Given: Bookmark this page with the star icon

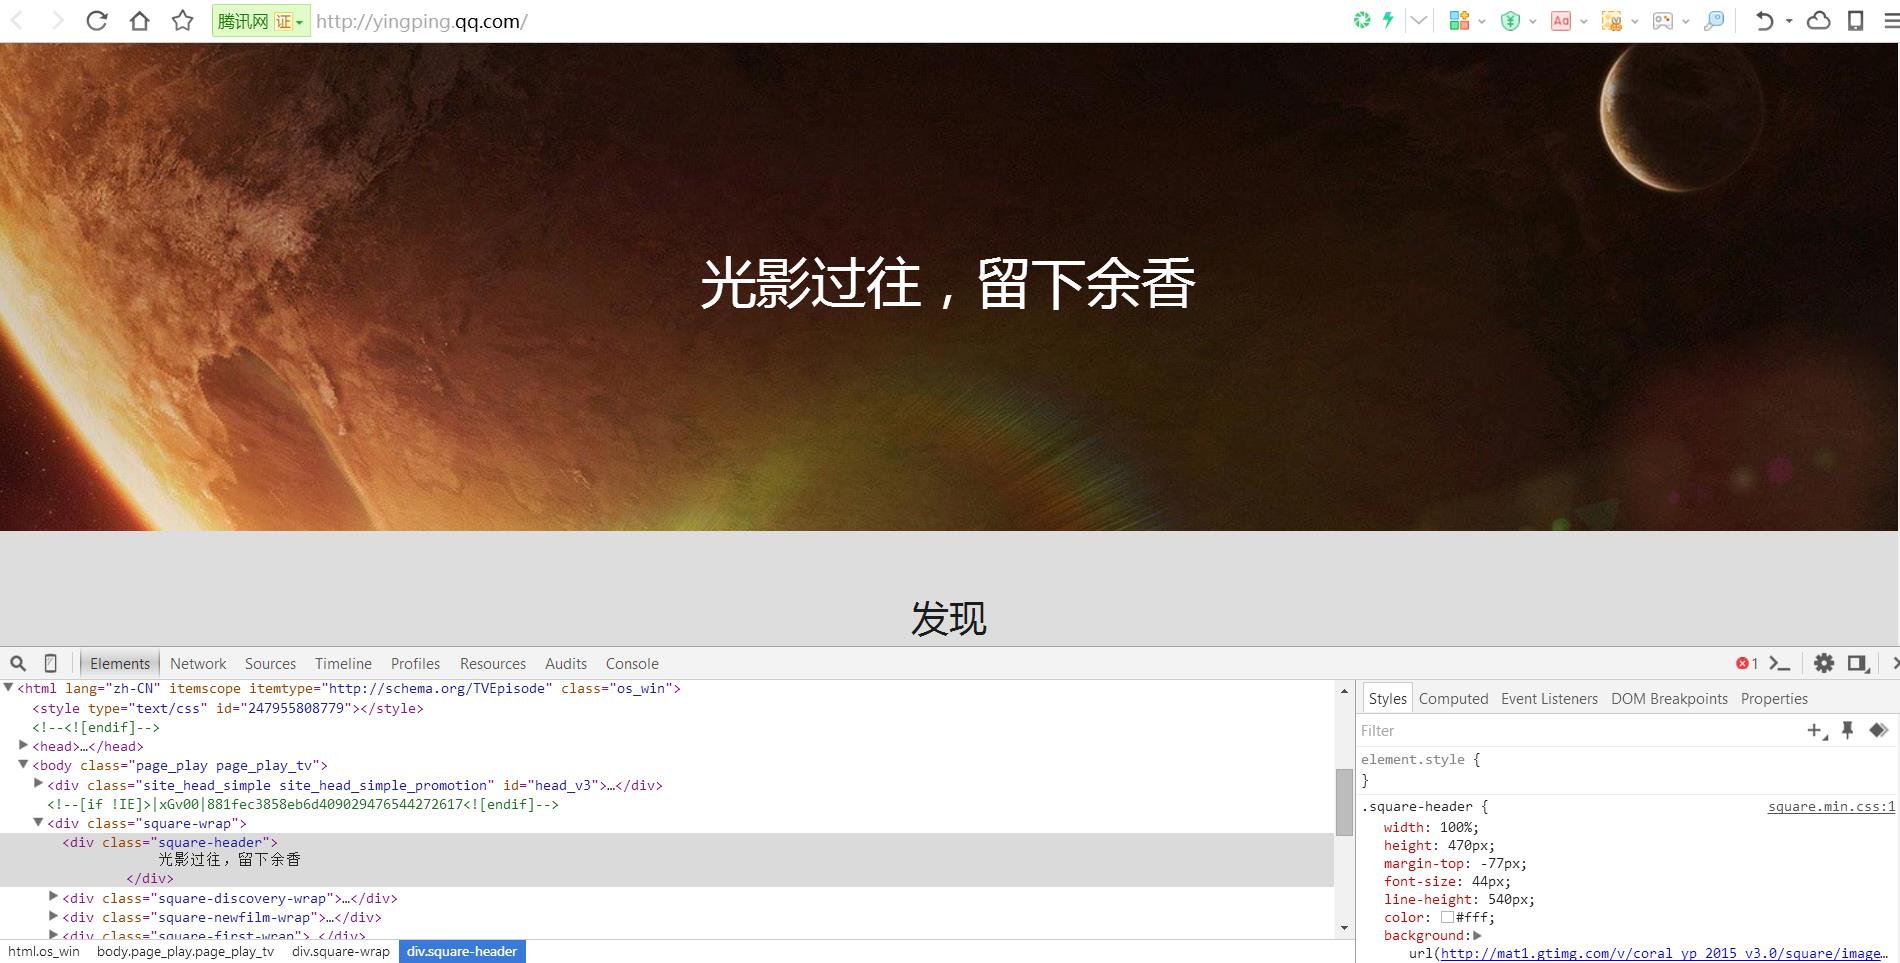Looking at the screenshot, I should (182, 20).
